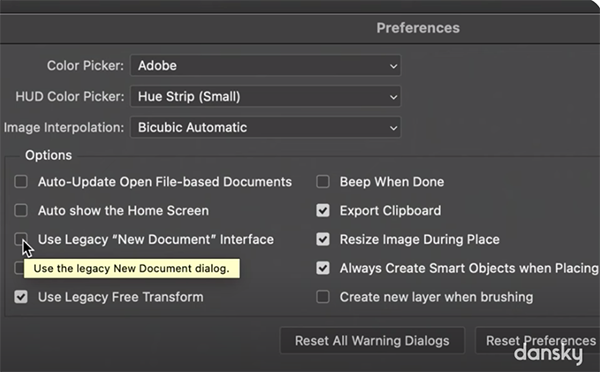Toggle Always Create Smart Objects when Placing
The width and height of the screenshot is (600, 372).
(x=323, y=268)
